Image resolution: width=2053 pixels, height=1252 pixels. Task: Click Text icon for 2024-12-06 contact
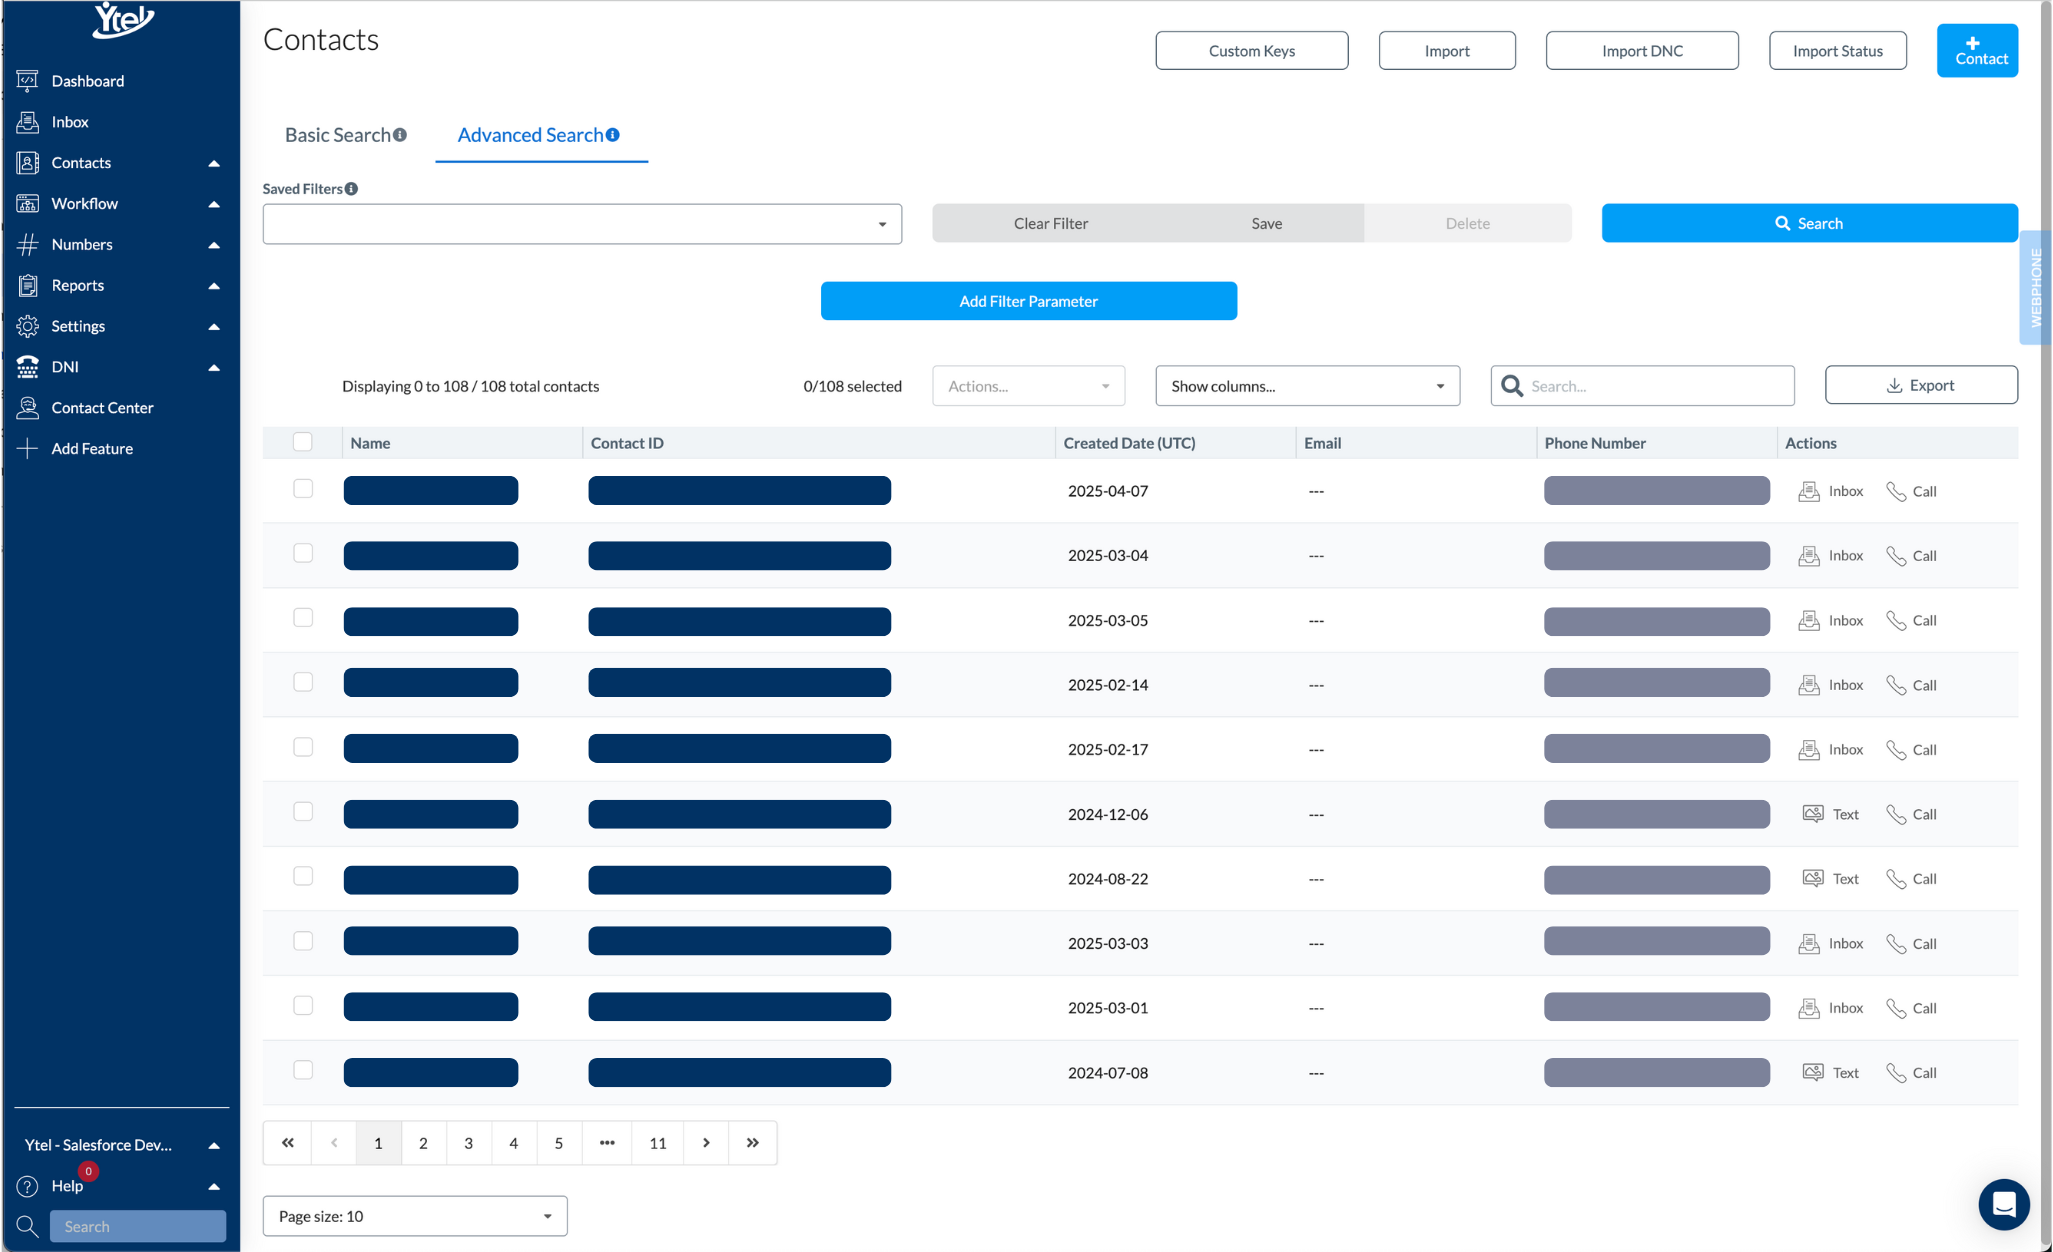click(x=1812, y=814)
